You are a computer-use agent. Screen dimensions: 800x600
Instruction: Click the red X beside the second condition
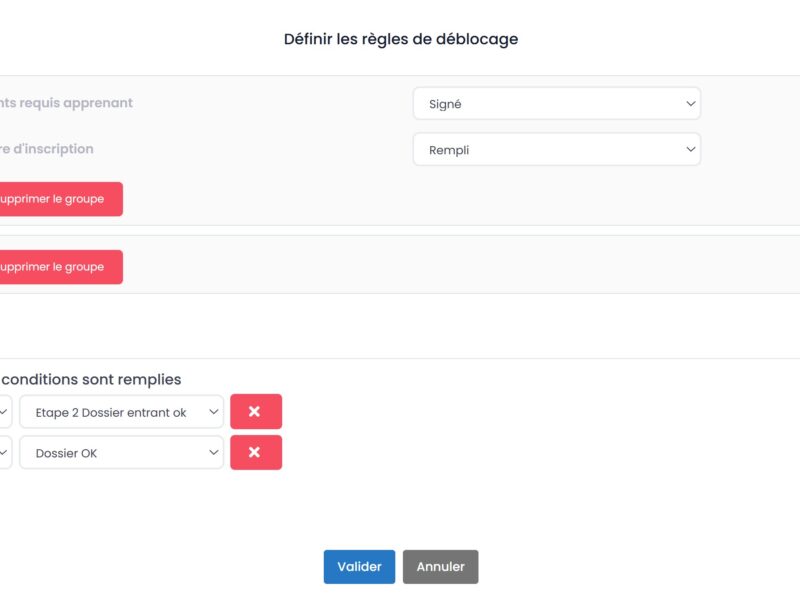click(256, 452)
